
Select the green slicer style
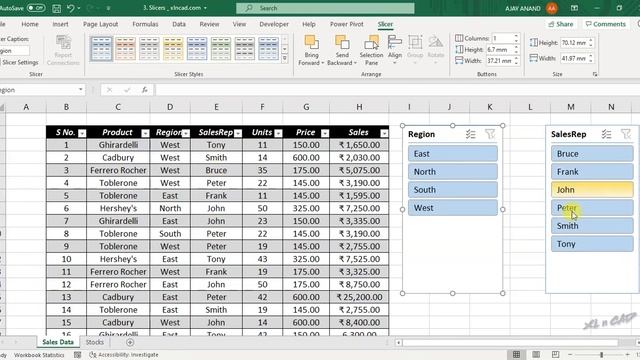tap(221, 49)
